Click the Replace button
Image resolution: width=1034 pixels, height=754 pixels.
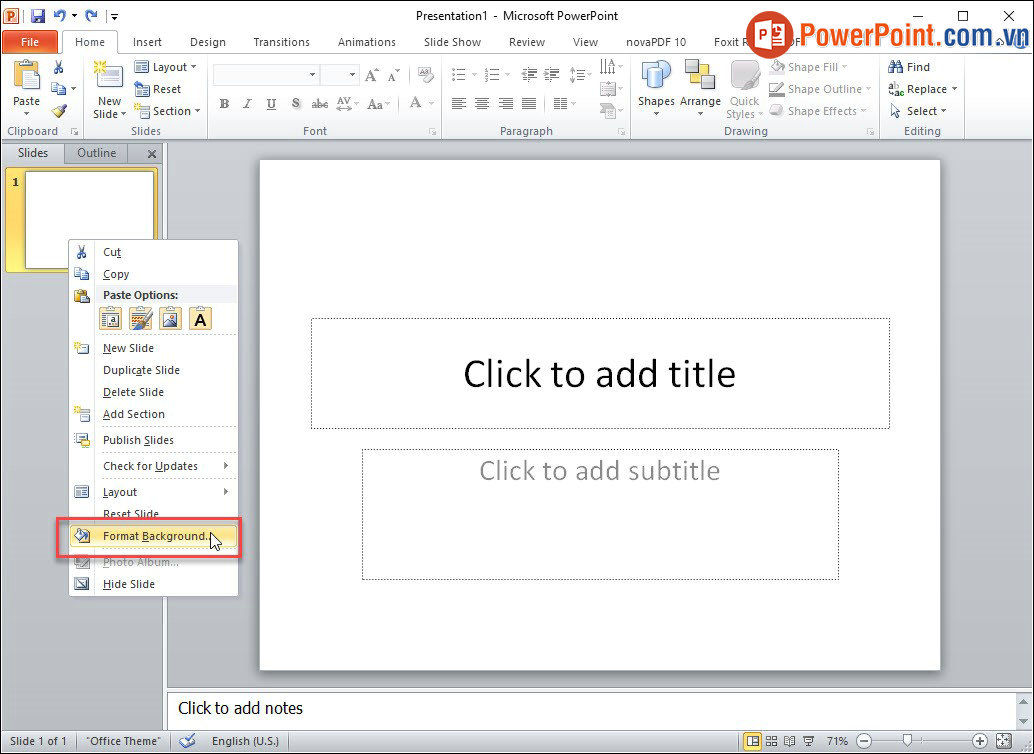[920, 89]
